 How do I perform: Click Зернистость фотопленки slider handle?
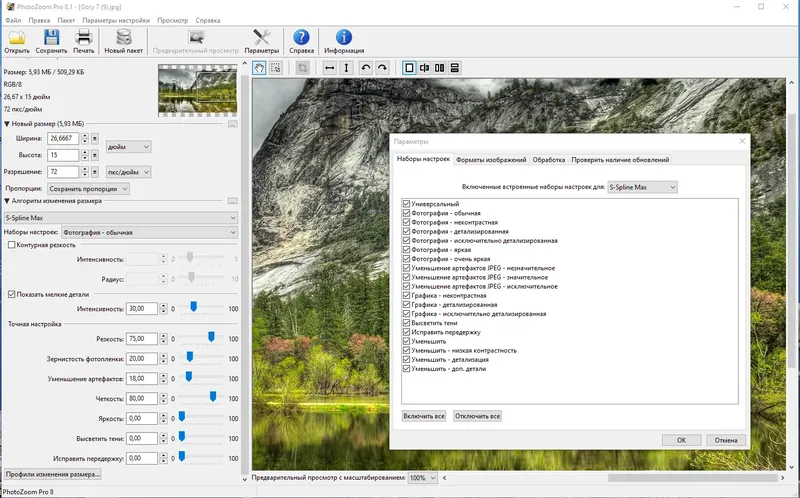coord(190,357)
